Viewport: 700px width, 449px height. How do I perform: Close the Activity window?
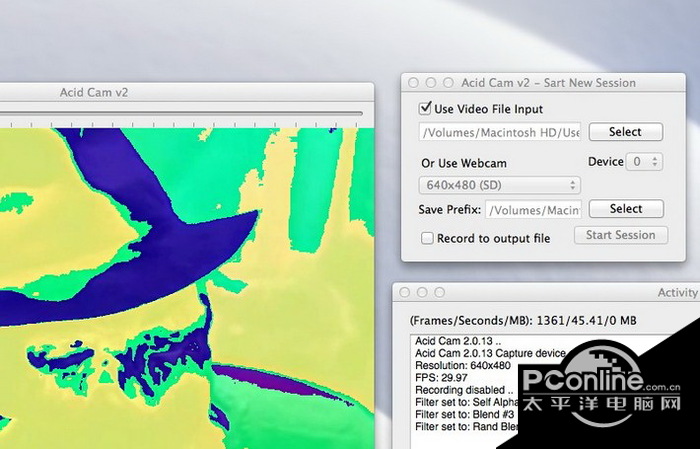click(404, 292)
